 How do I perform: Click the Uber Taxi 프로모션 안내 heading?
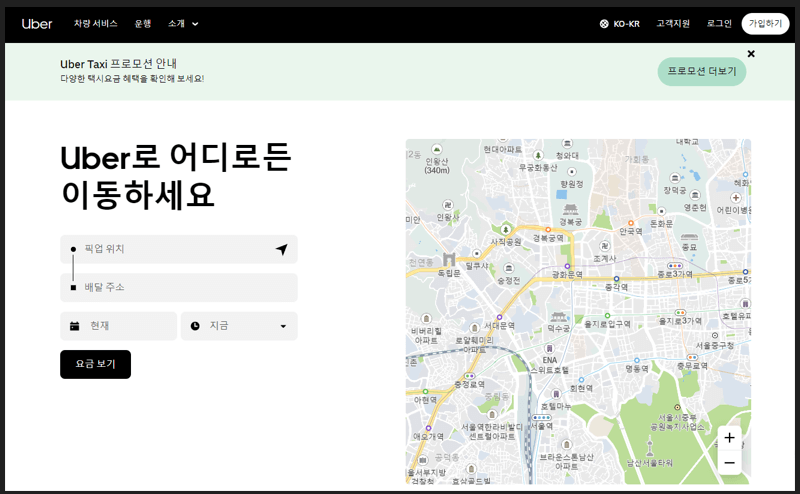tap(118, 64)
